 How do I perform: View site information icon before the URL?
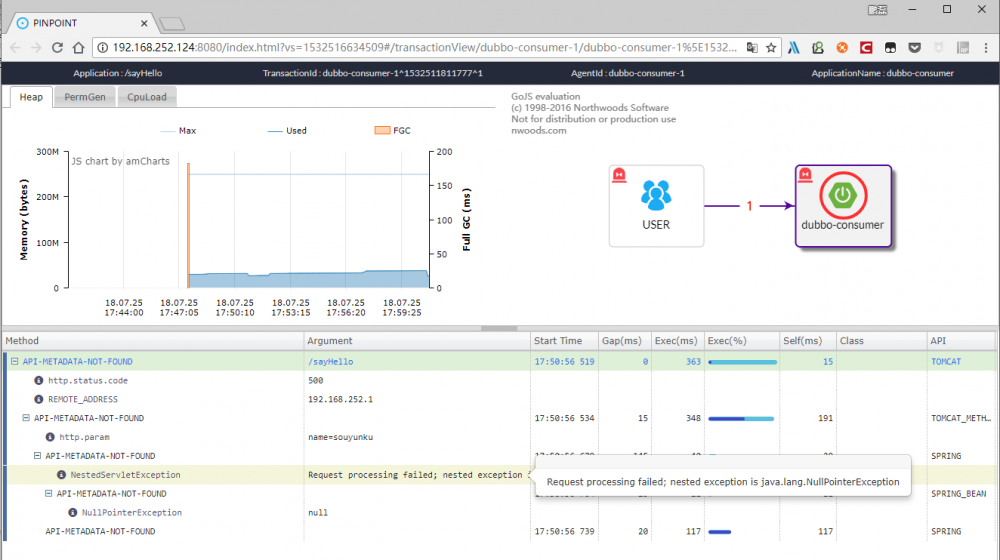pyautogui.click(x=103, y=47)
